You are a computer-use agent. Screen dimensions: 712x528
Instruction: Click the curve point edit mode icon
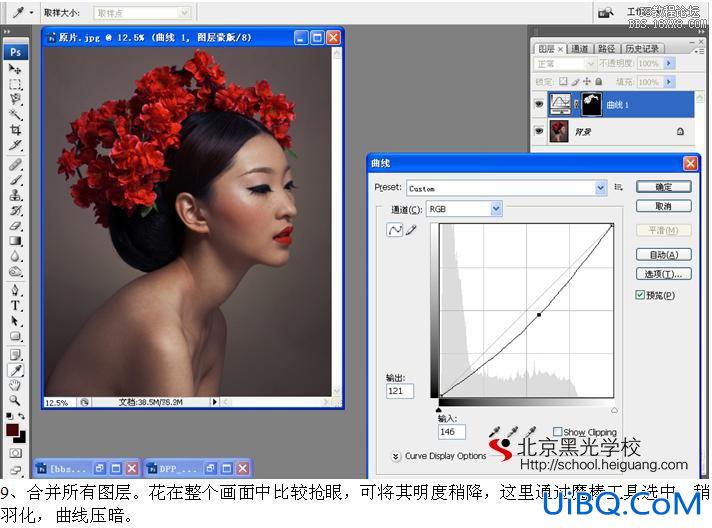394,230
